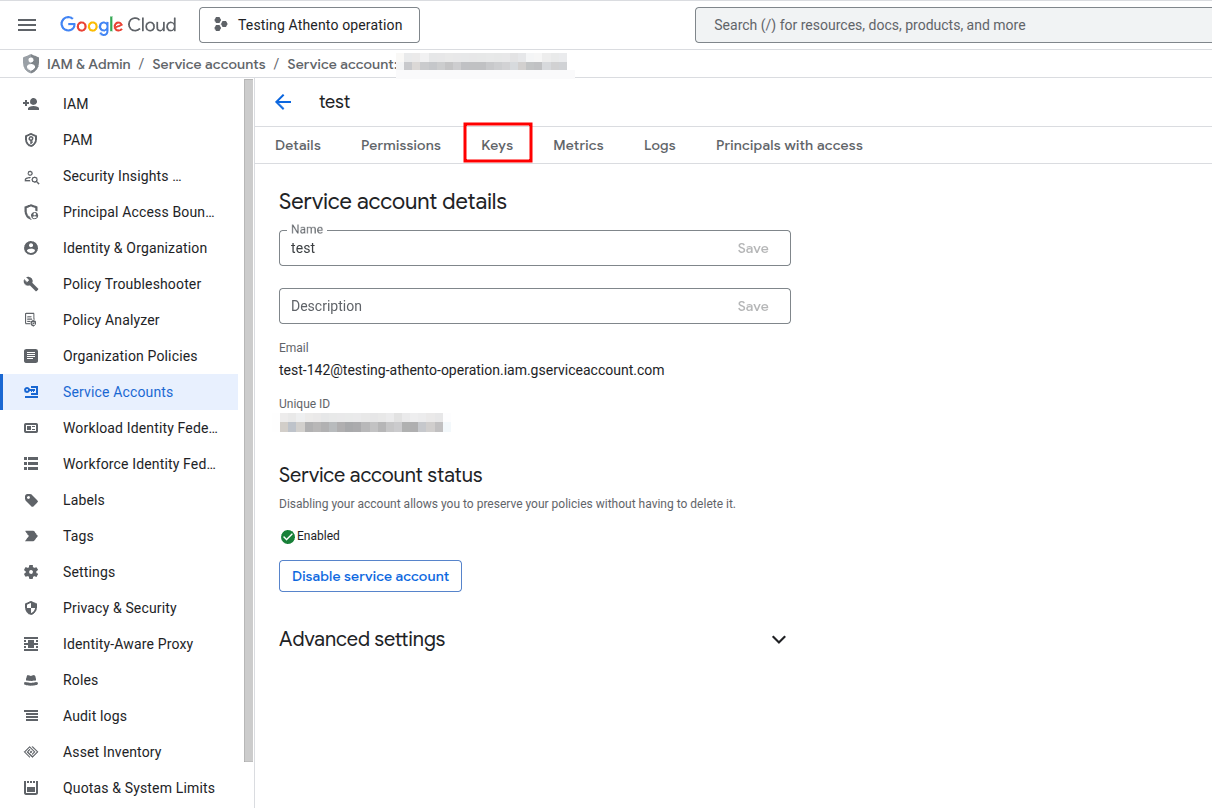Click the Audit logs list icon
The width and height of the screenshot is (1212, 808).
tap(31, 716)
